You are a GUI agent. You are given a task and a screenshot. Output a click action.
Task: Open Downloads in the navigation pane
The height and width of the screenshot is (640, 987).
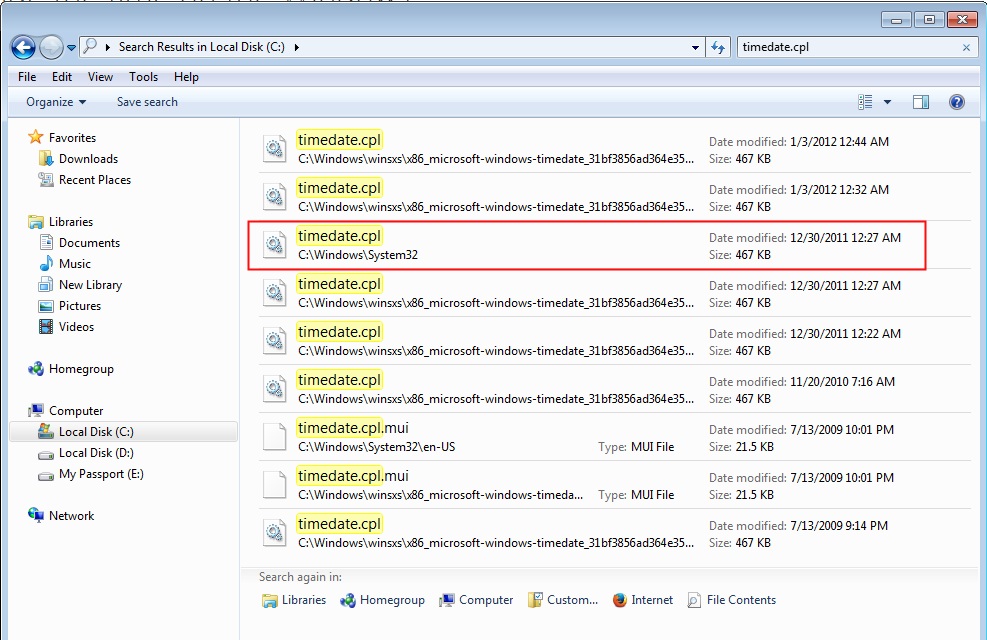pyautogui.click(x=88, y=159)
